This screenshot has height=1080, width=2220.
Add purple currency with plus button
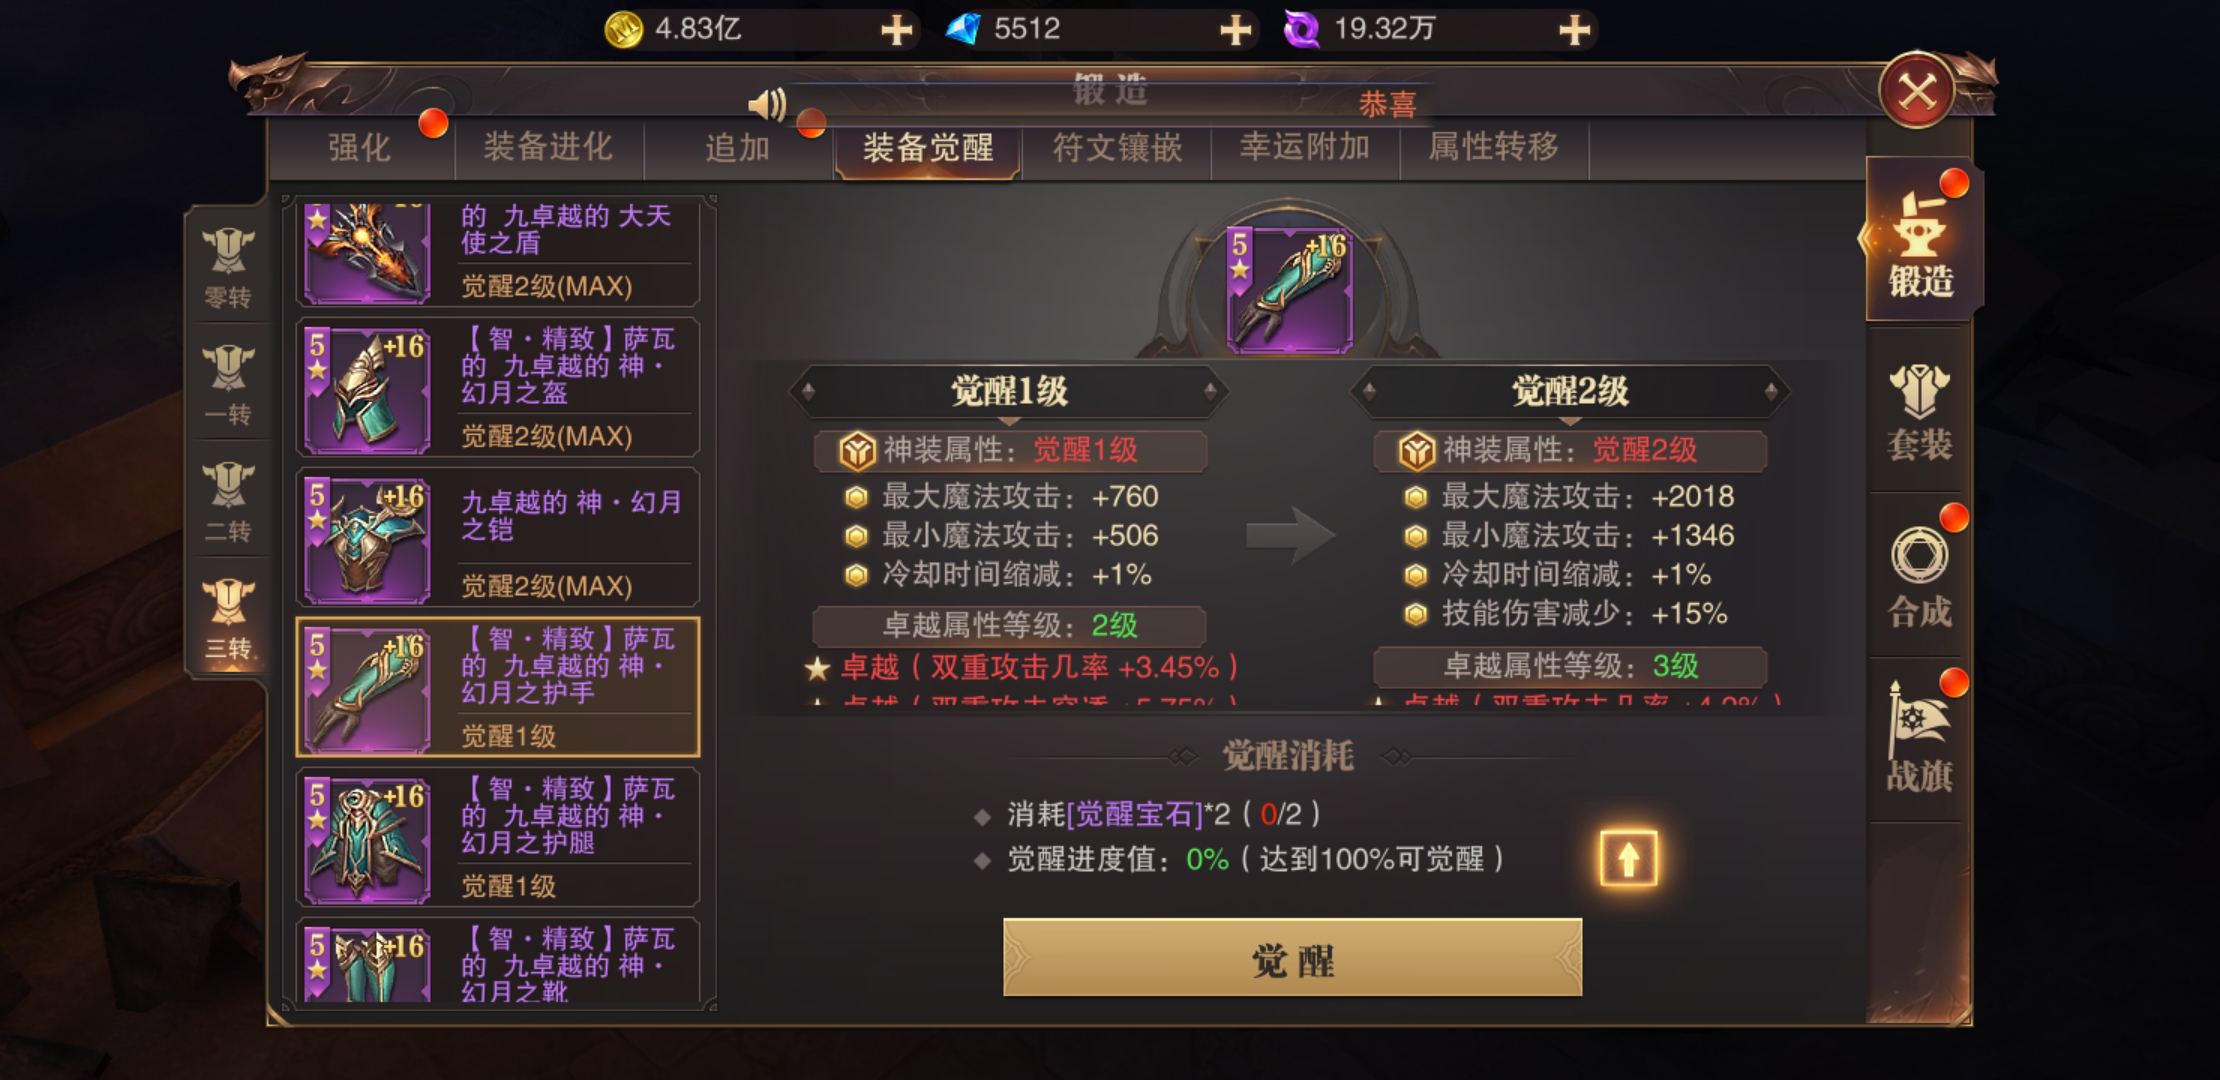[1575, 29]
